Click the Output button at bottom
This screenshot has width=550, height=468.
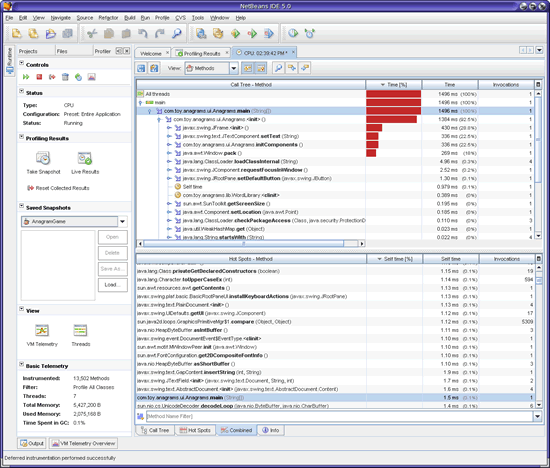click(x=32, y=443)
